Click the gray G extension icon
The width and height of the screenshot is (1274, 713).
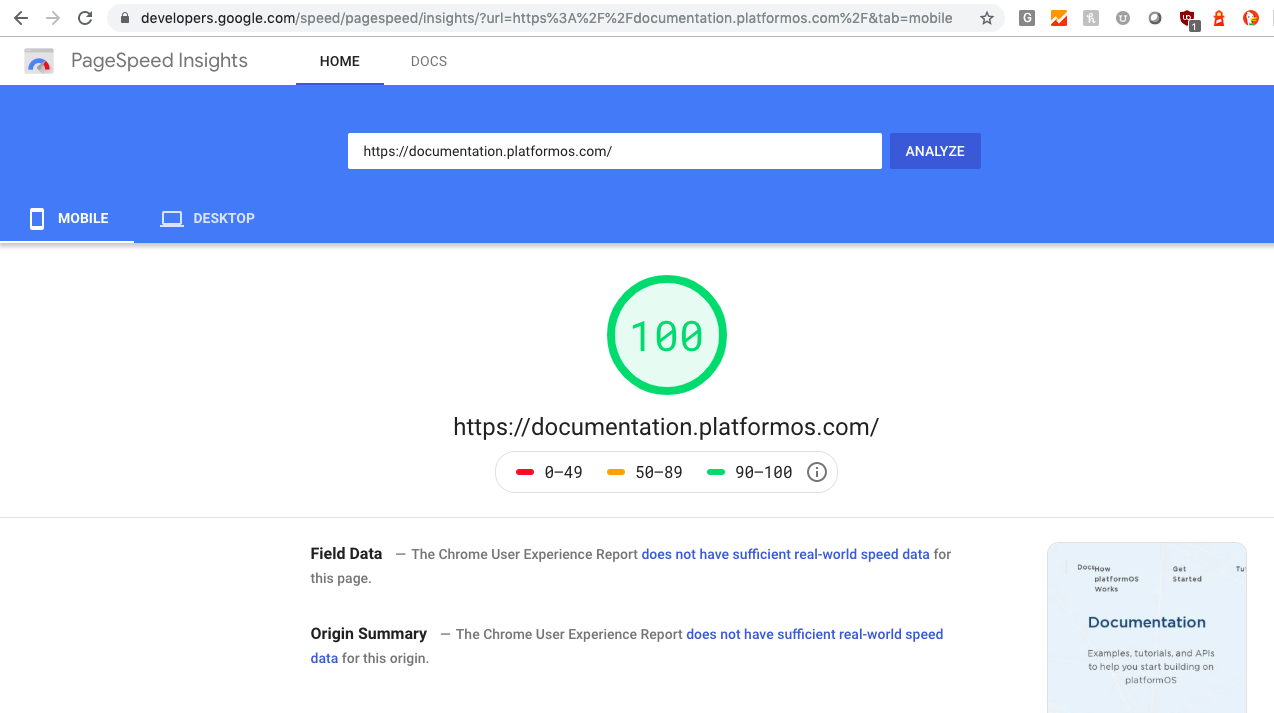pyautogui.click(x=1027, y=18)
